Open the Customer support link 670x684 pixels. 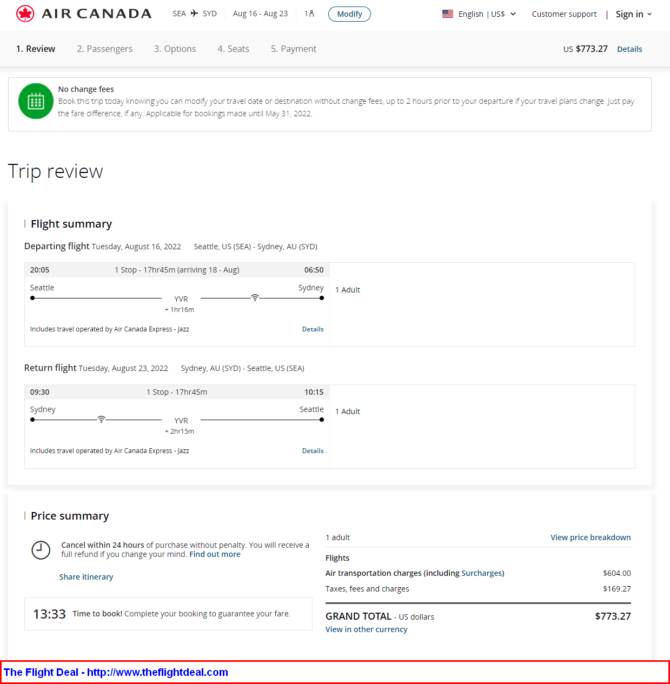564,14
